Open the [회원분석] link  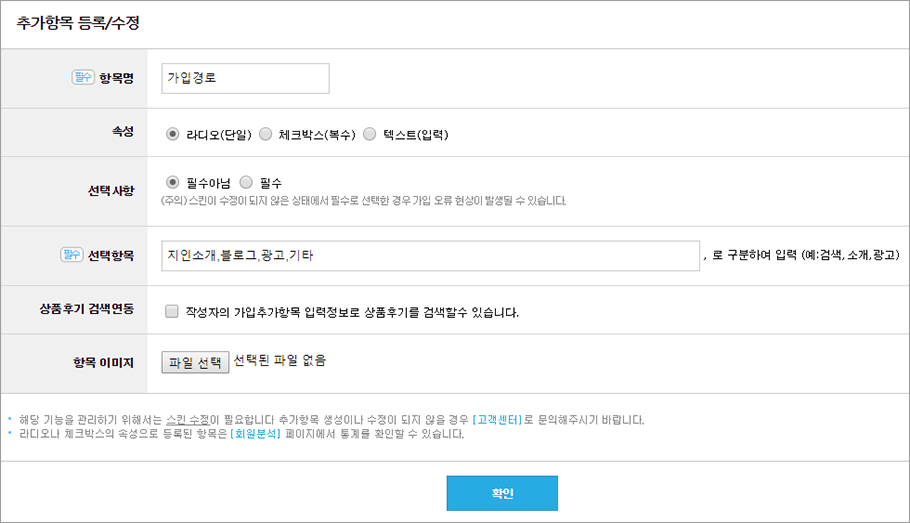[255, 434]
